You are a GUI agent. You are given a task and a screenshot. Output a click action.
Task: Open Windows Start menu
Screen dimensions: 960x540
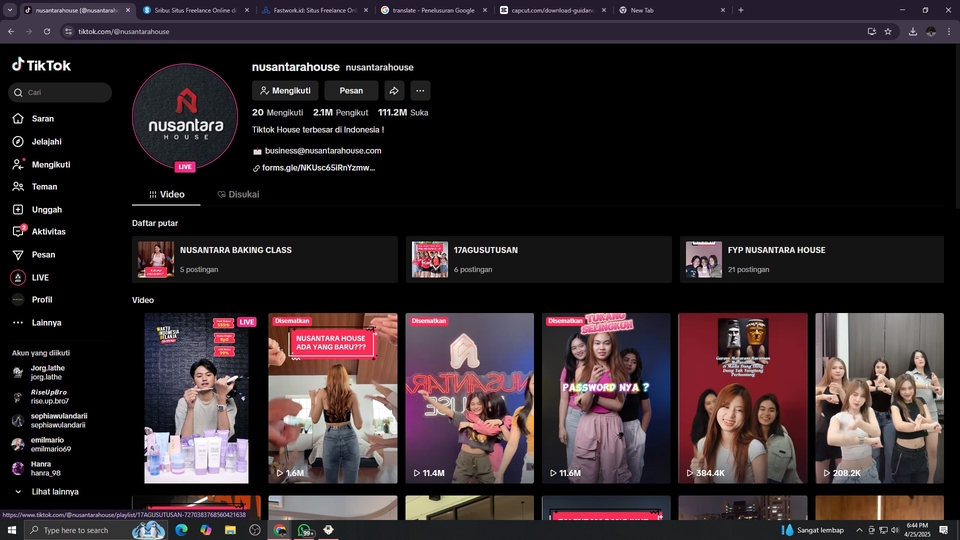pyautogui.click(x=11, y=530)
